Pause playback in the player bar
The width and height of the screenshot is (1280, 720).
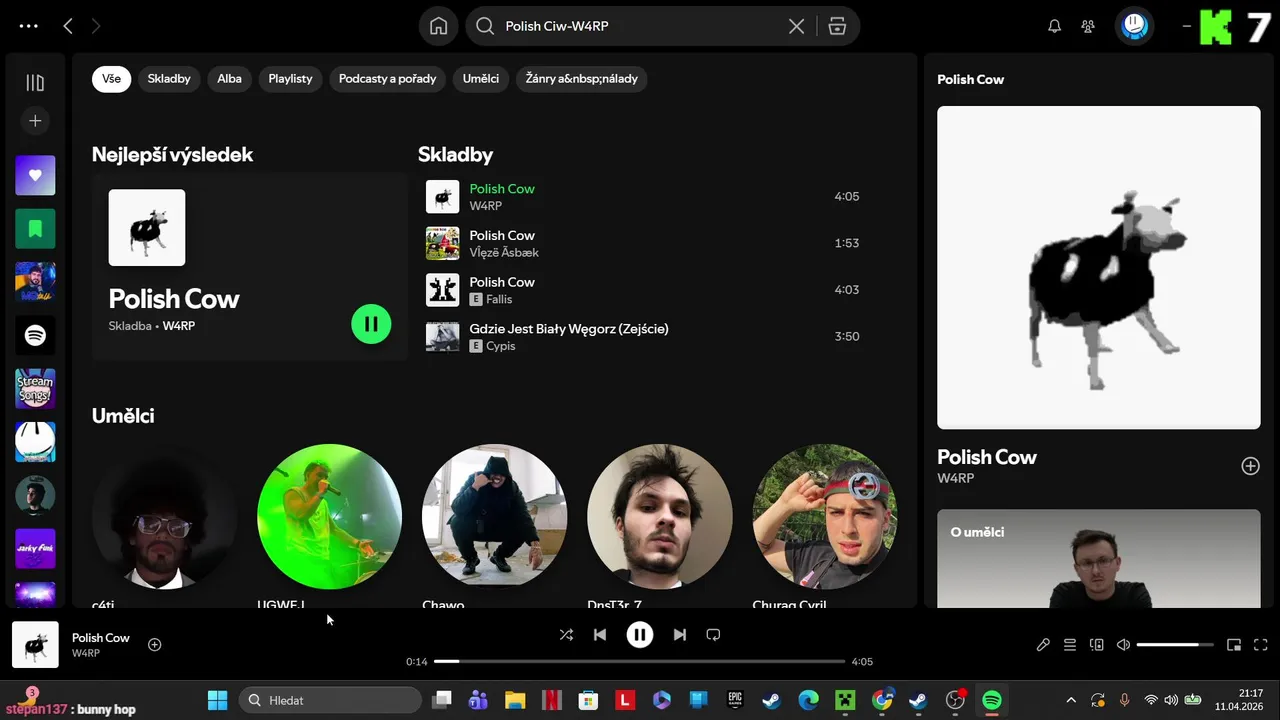tap(640, 635)
